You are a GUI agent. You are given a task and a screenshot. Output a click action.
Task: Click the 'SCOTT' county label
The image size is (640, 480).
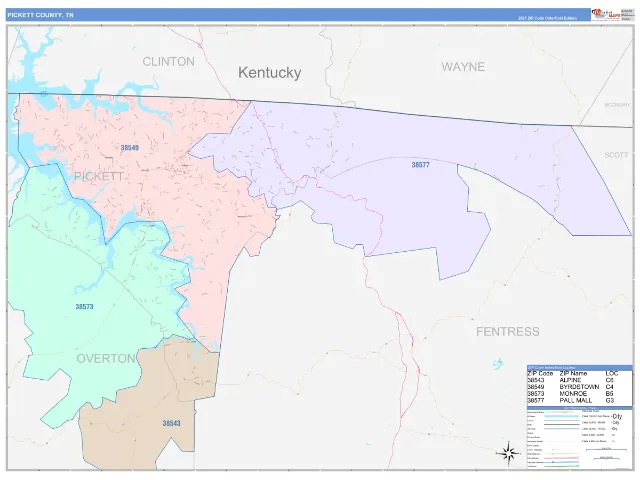click(616, 155)
